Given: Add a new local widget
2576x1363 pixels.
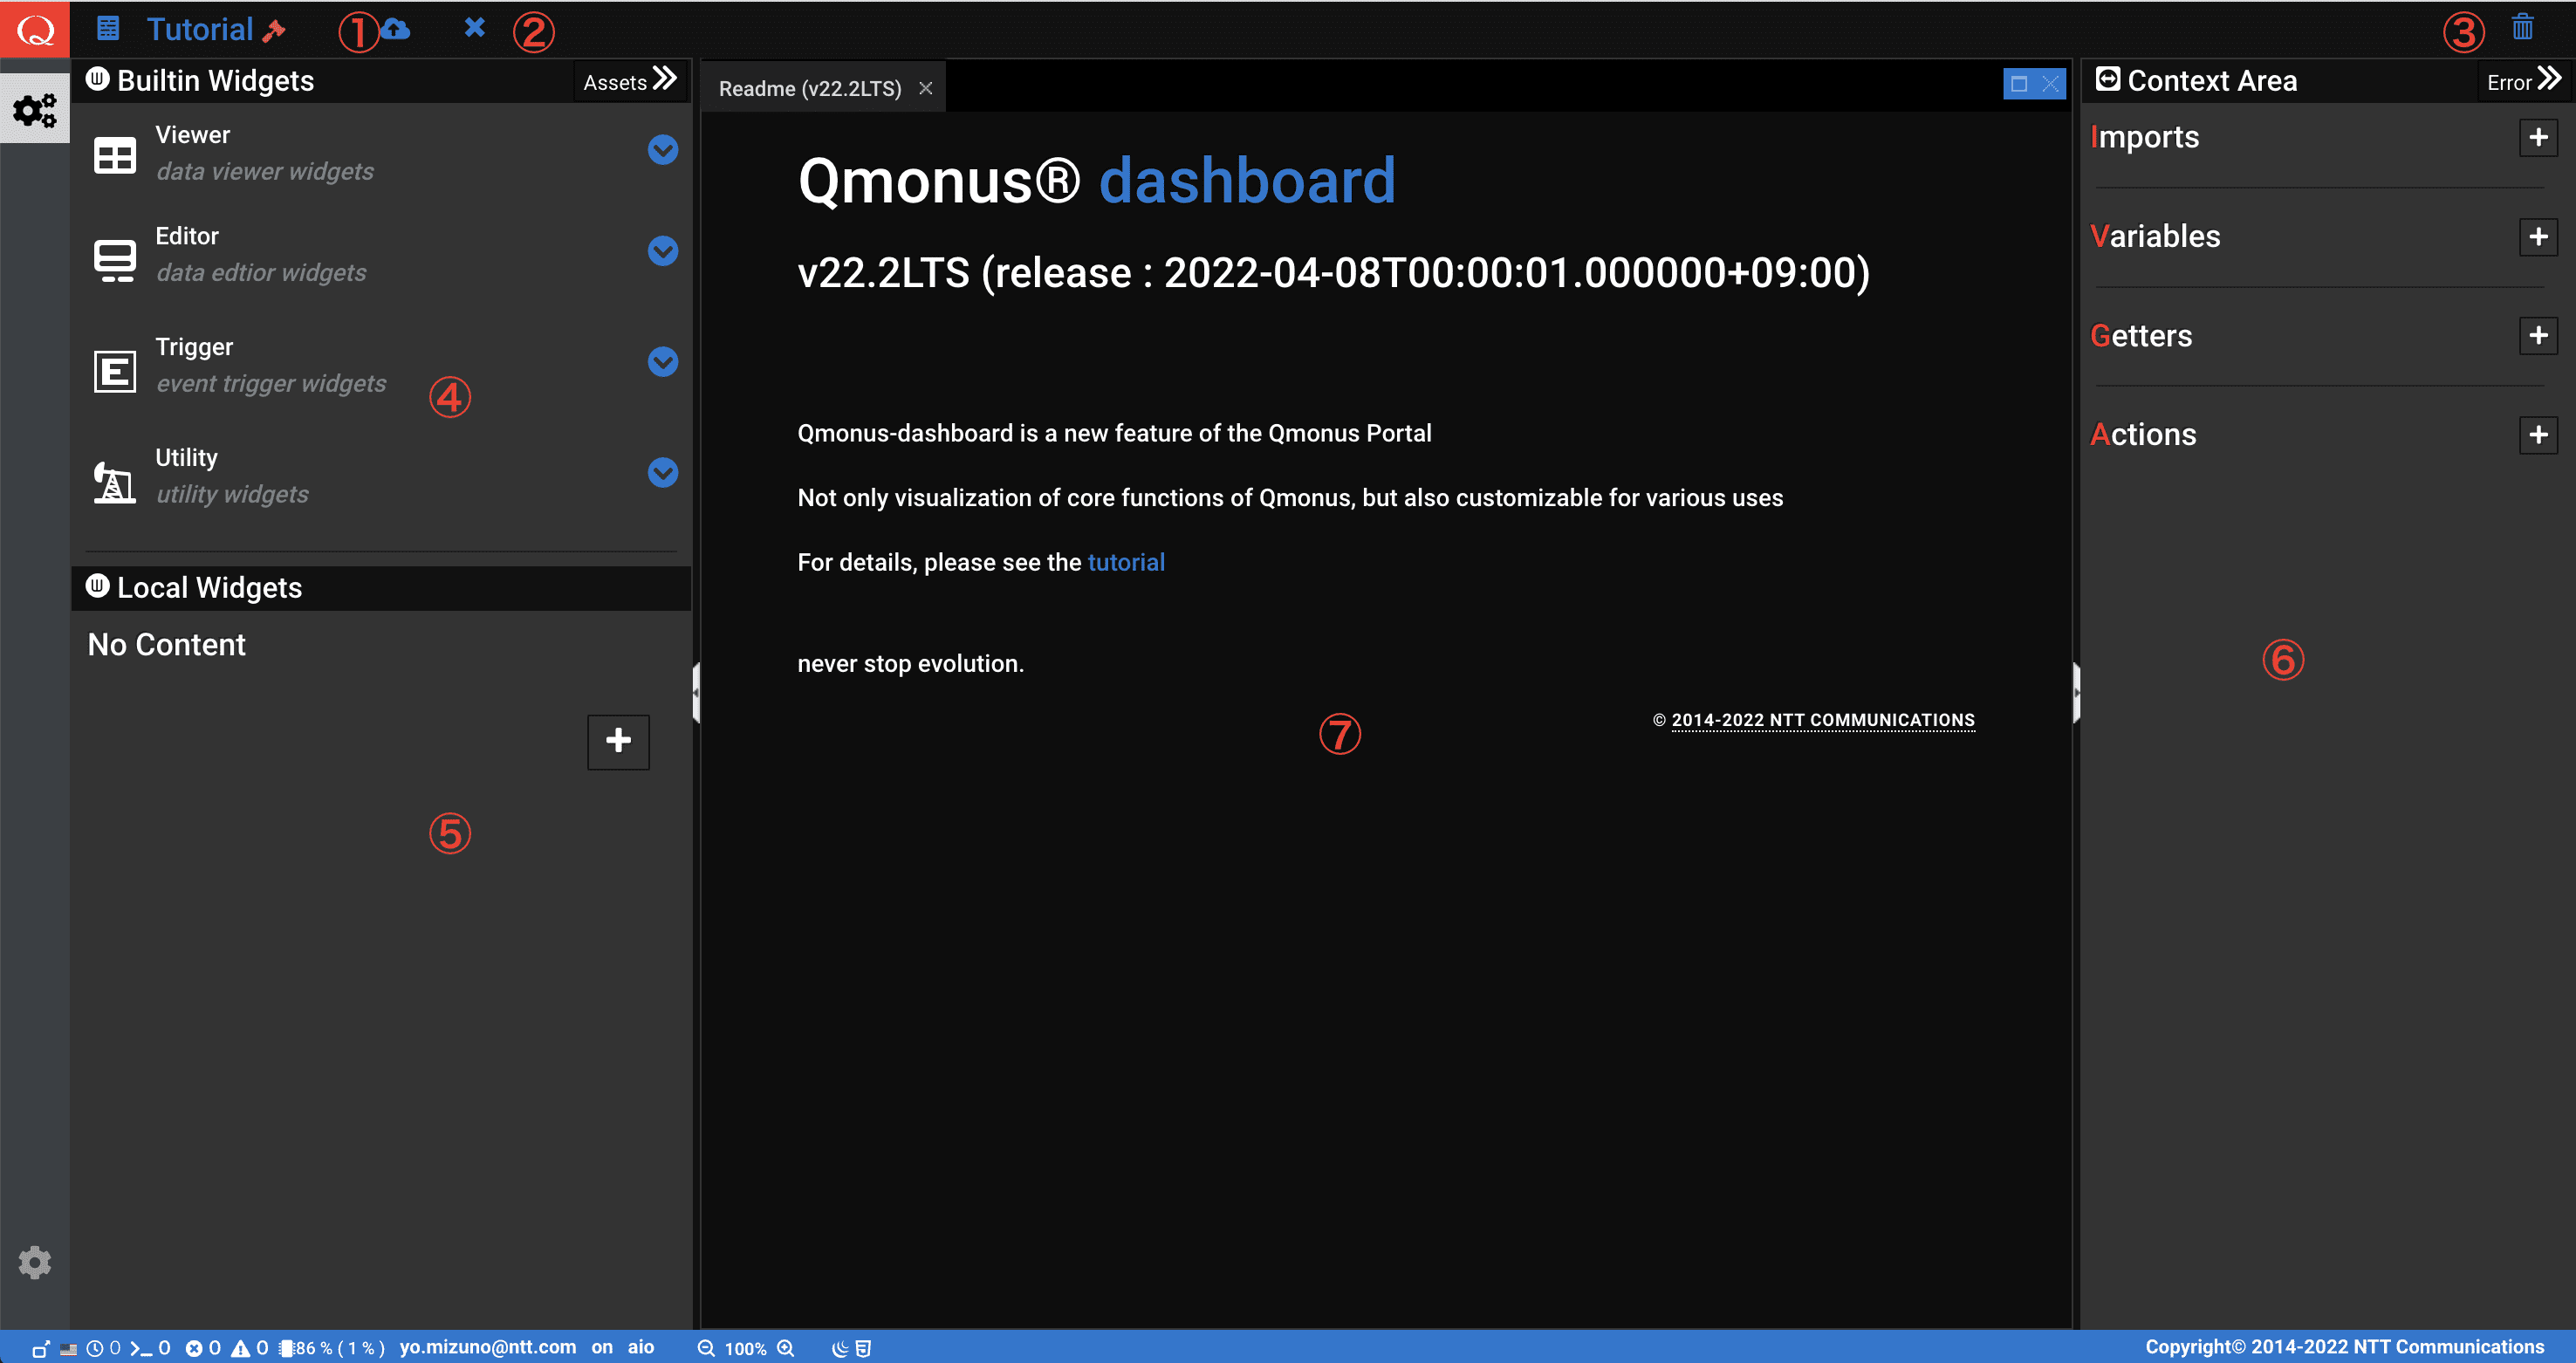Looking at the screenshot, I should [618, 741].
